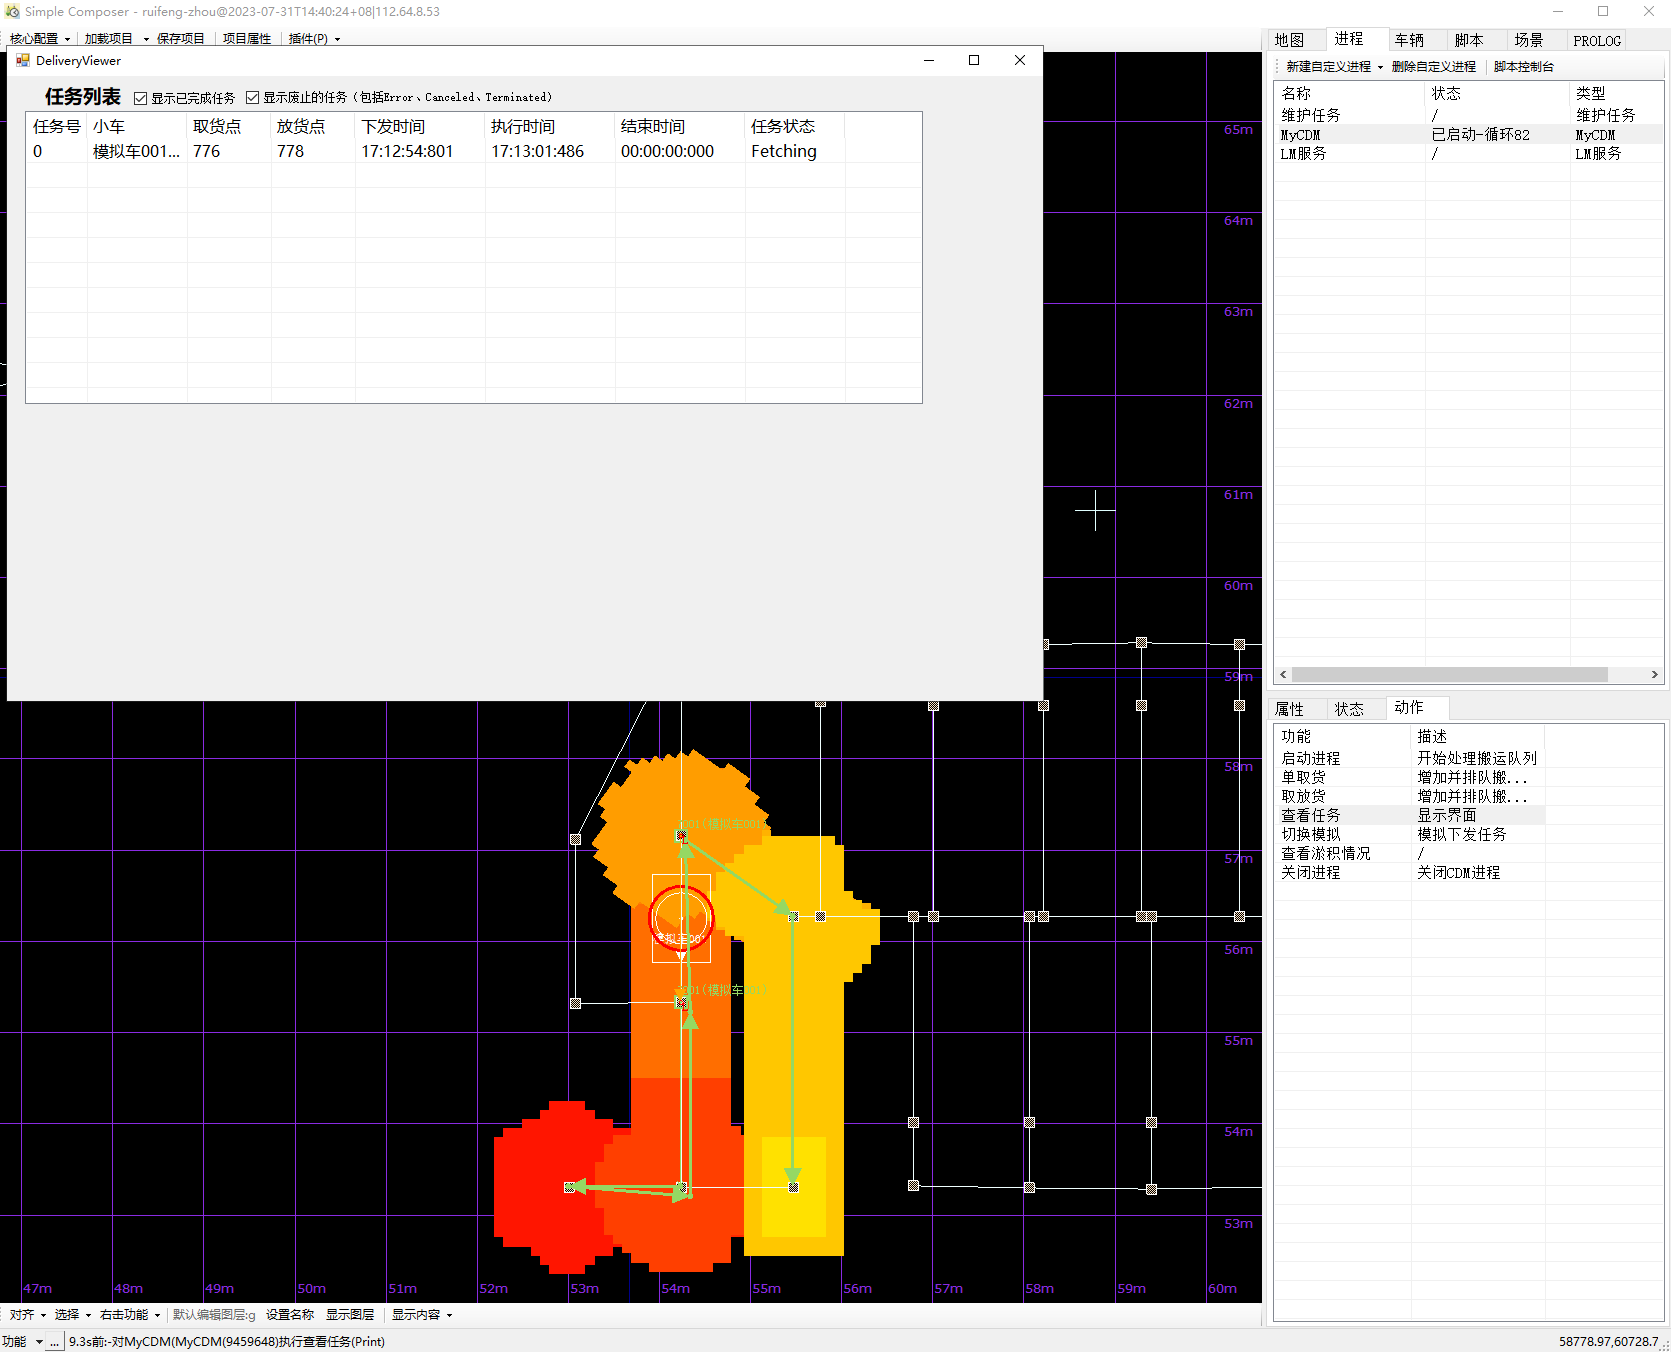
Task: Select the red-circled simulated vehicle on map
Action: pos(681,916)
